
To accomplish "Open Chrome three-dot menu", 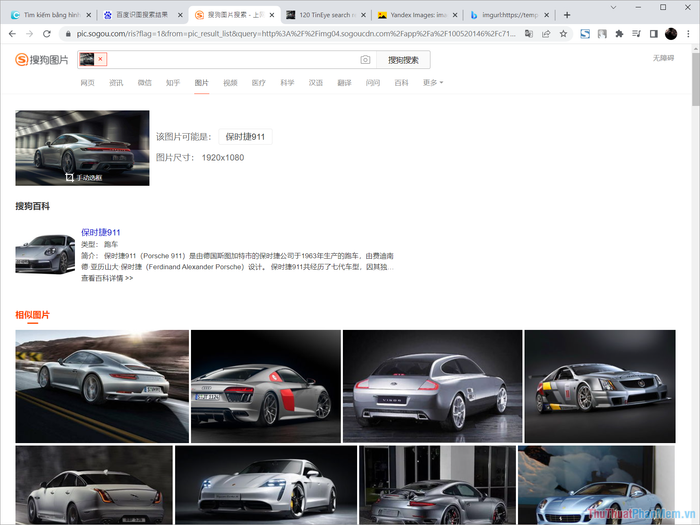I will (688, 34).
